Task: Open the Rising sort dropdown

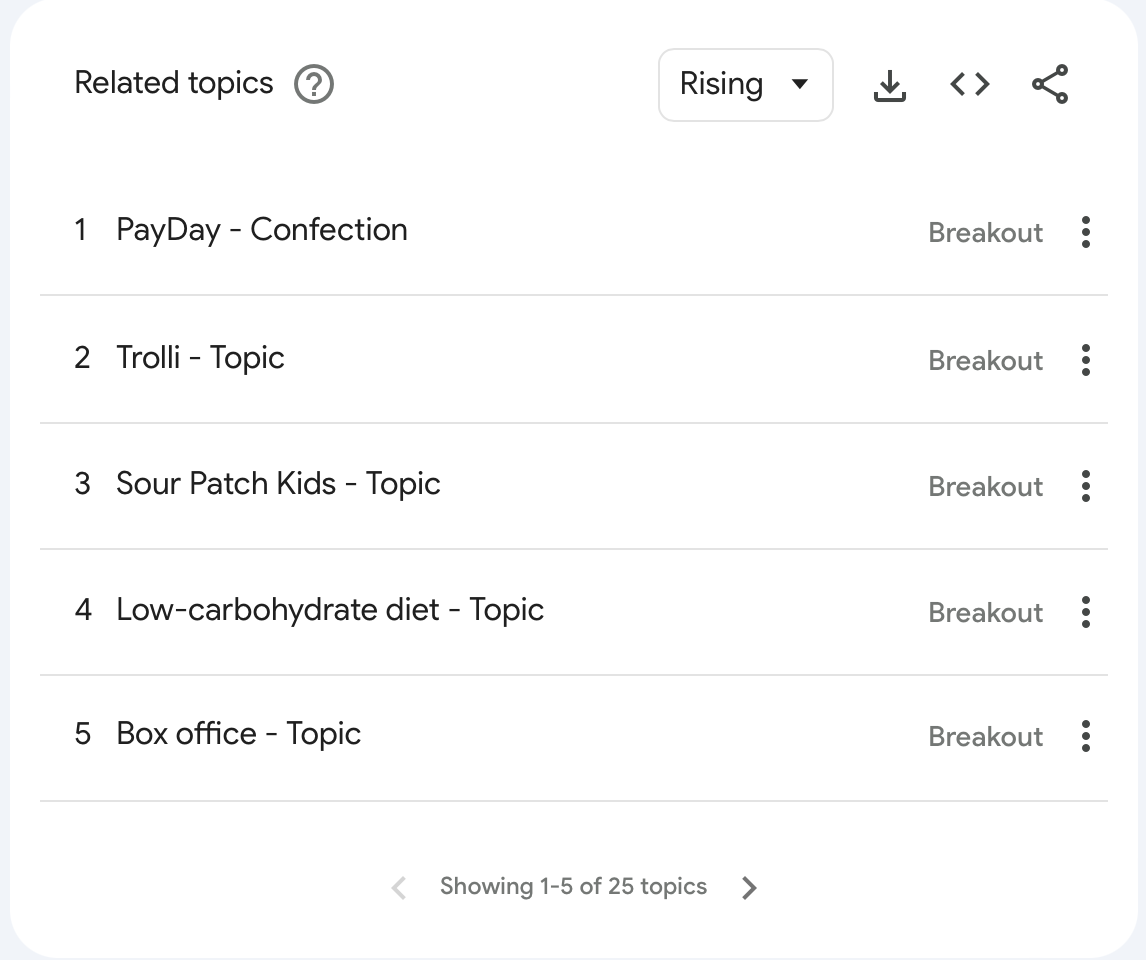Action: 745,85
